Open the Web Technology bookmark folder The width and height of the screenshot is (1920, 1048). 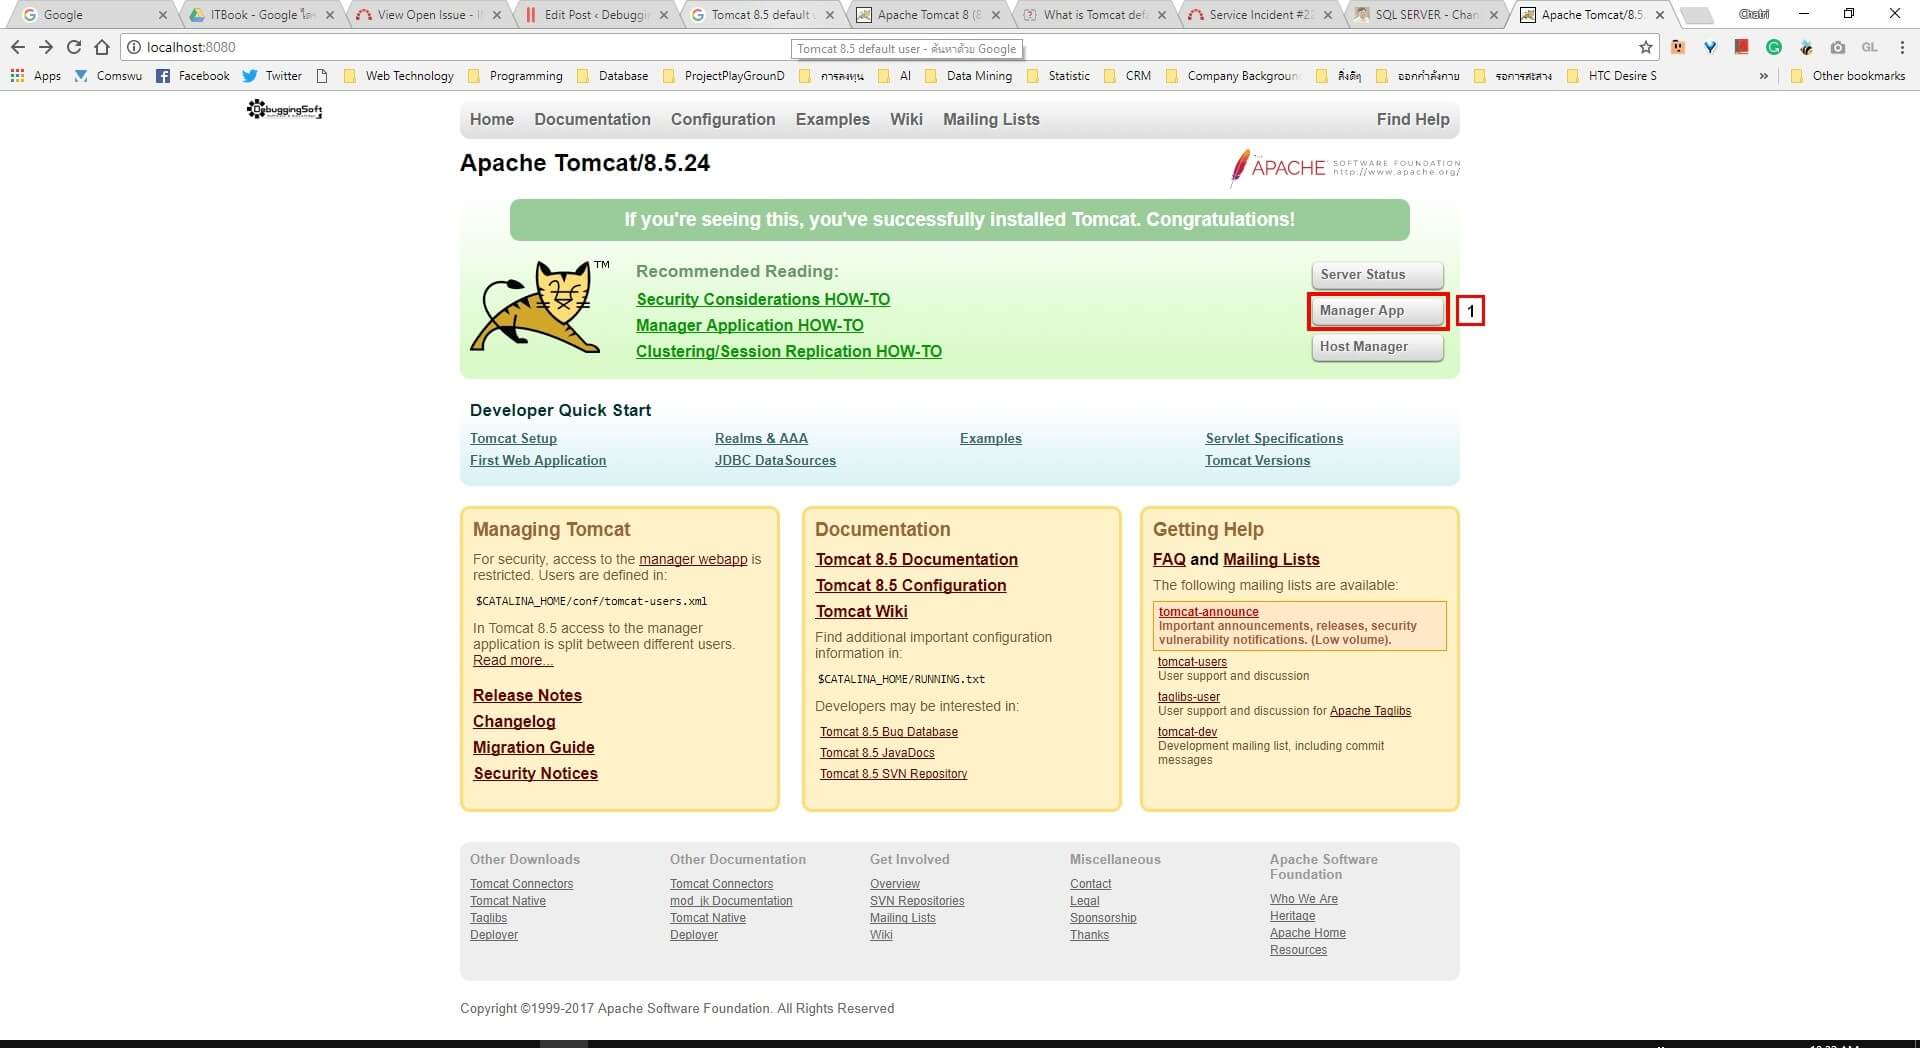(398, 76)
